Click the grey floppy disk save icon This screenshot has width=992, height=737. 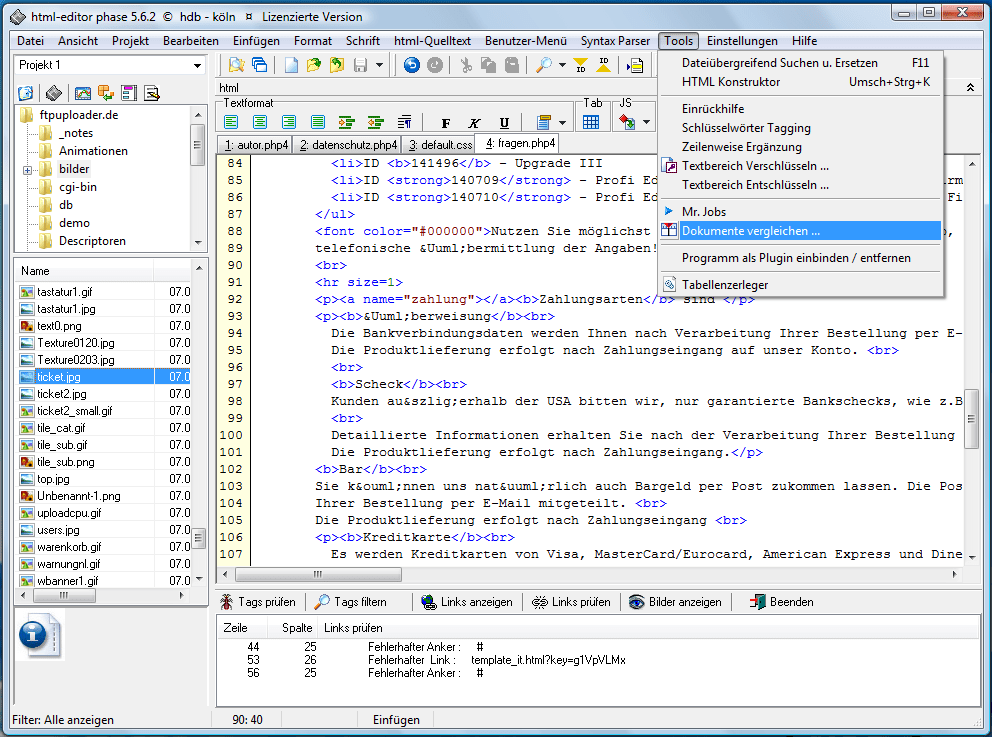tap(361, 65)
